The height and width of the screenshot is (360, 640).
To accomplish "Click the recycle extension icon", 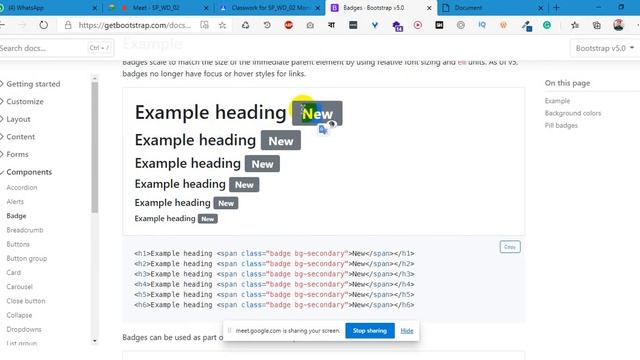I will click(x=245, y=25).
